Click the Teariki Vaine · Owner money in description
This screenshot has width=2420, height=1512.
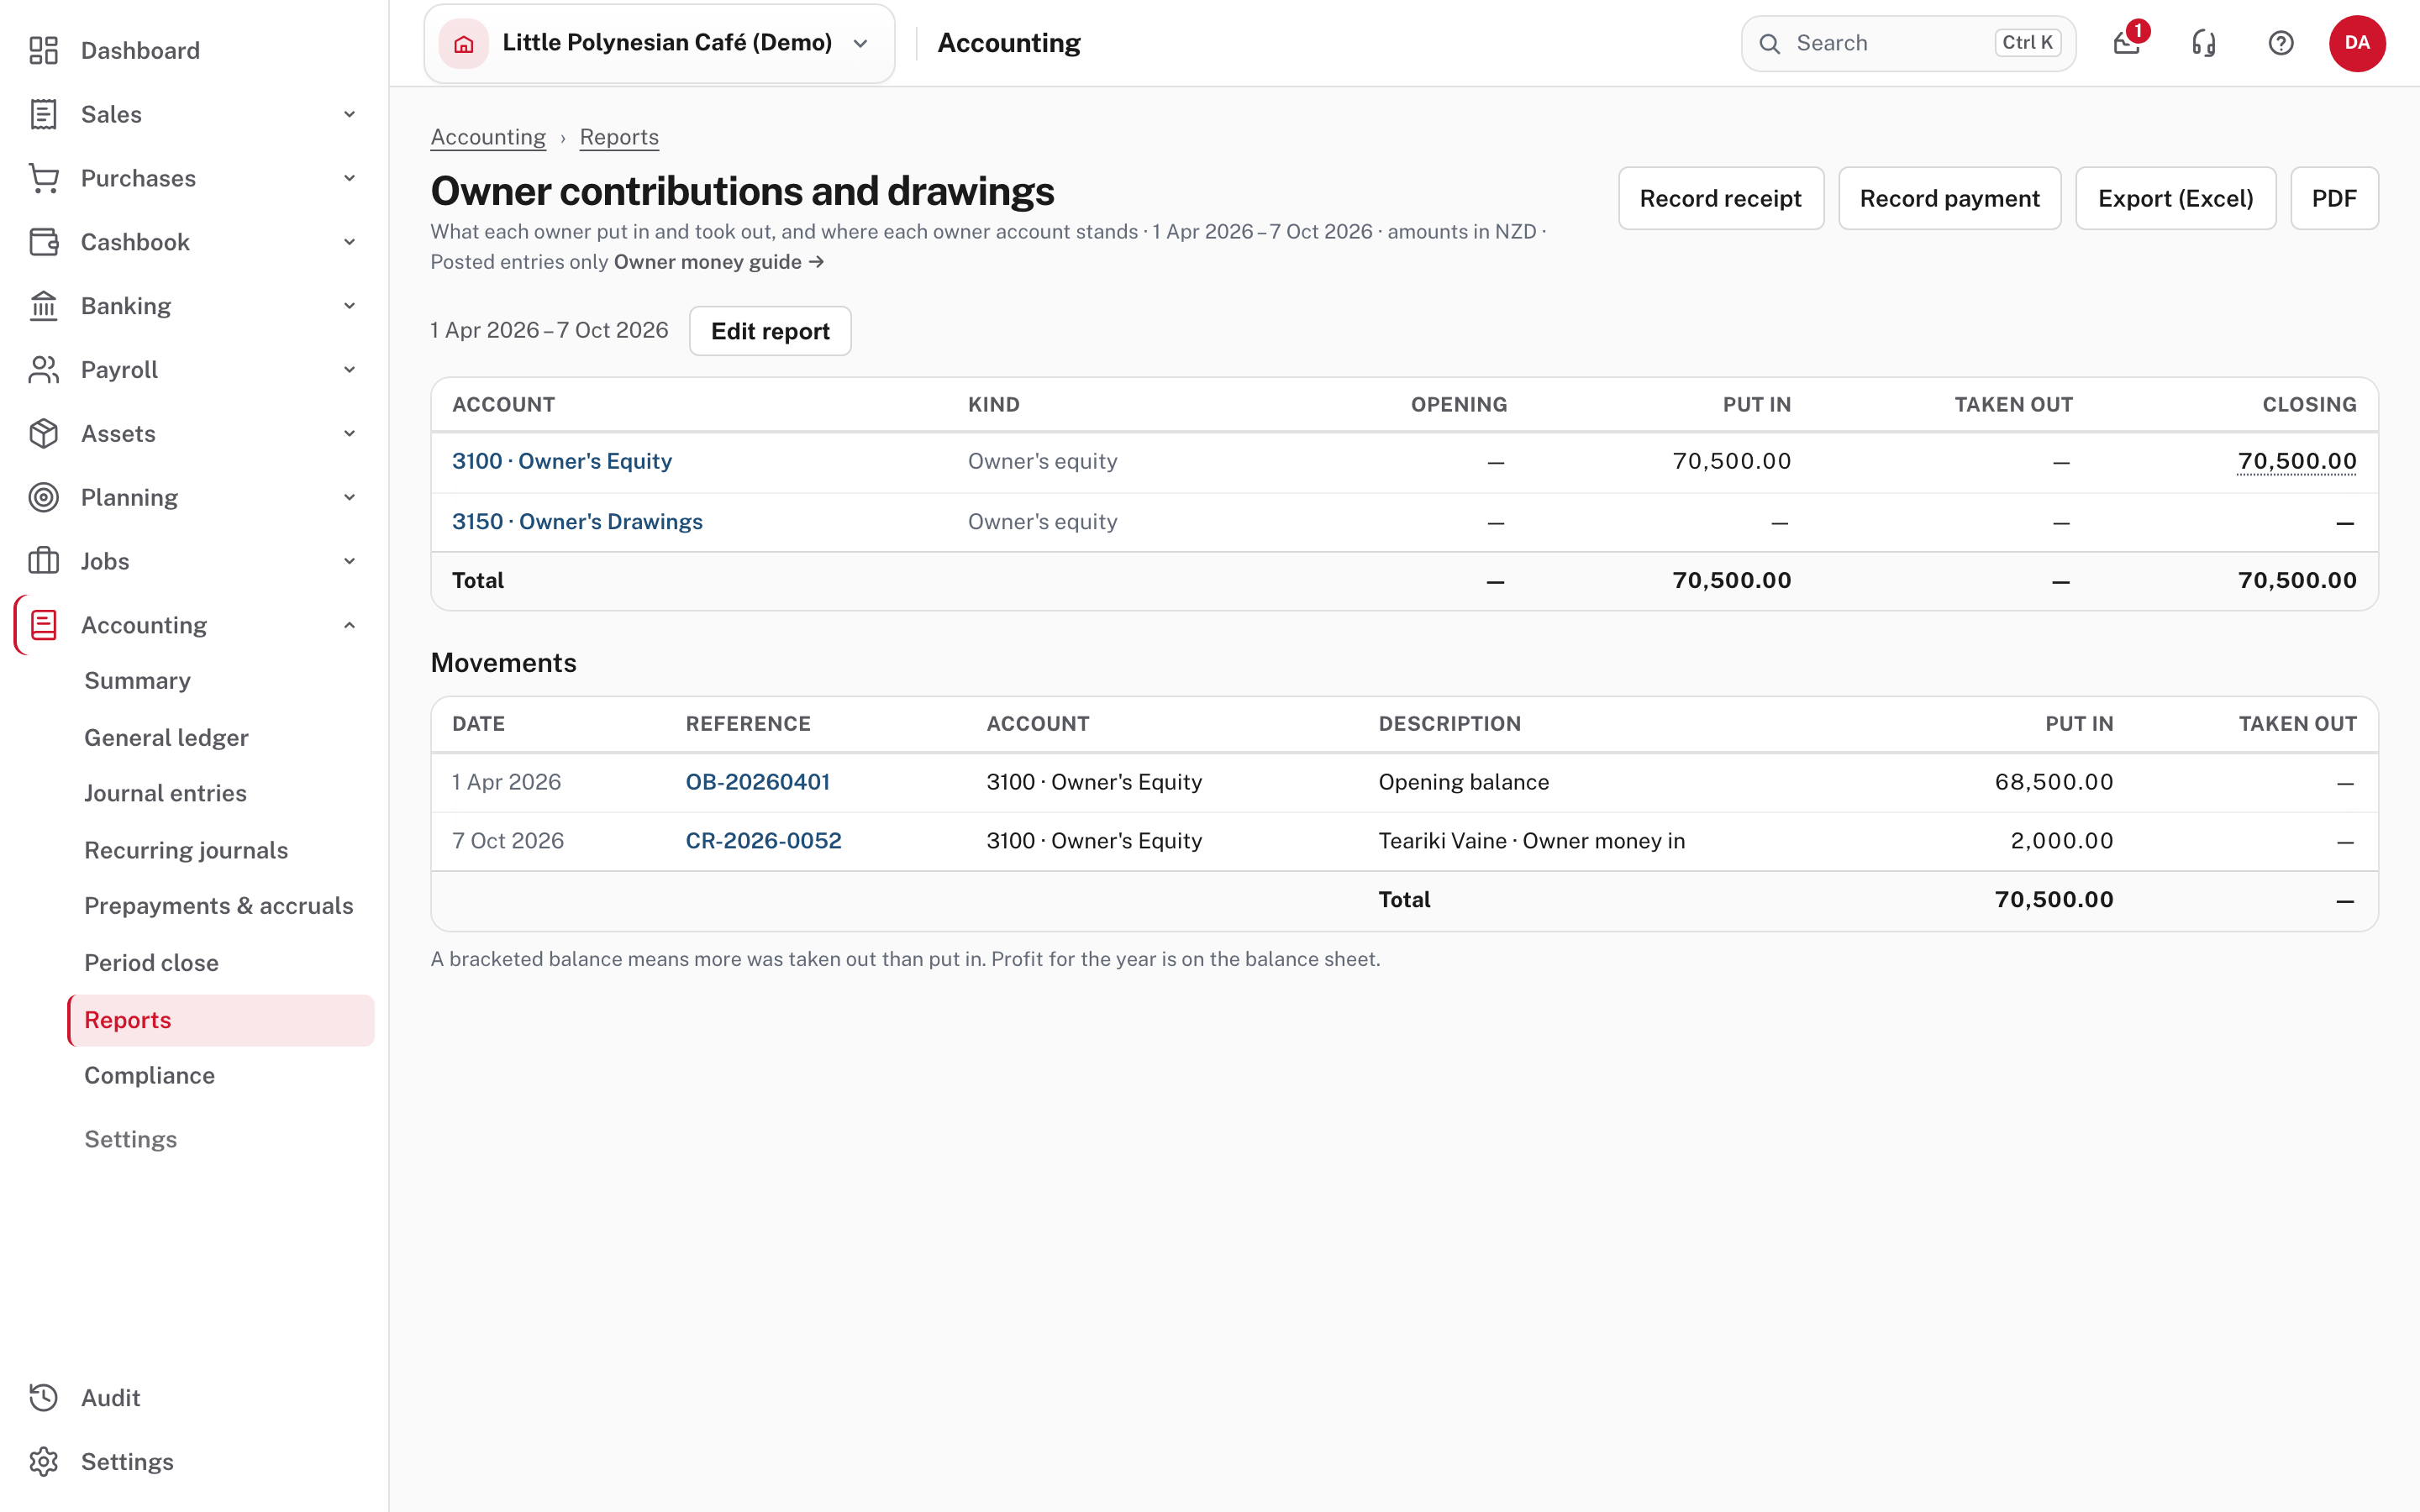pos(1532,841)
